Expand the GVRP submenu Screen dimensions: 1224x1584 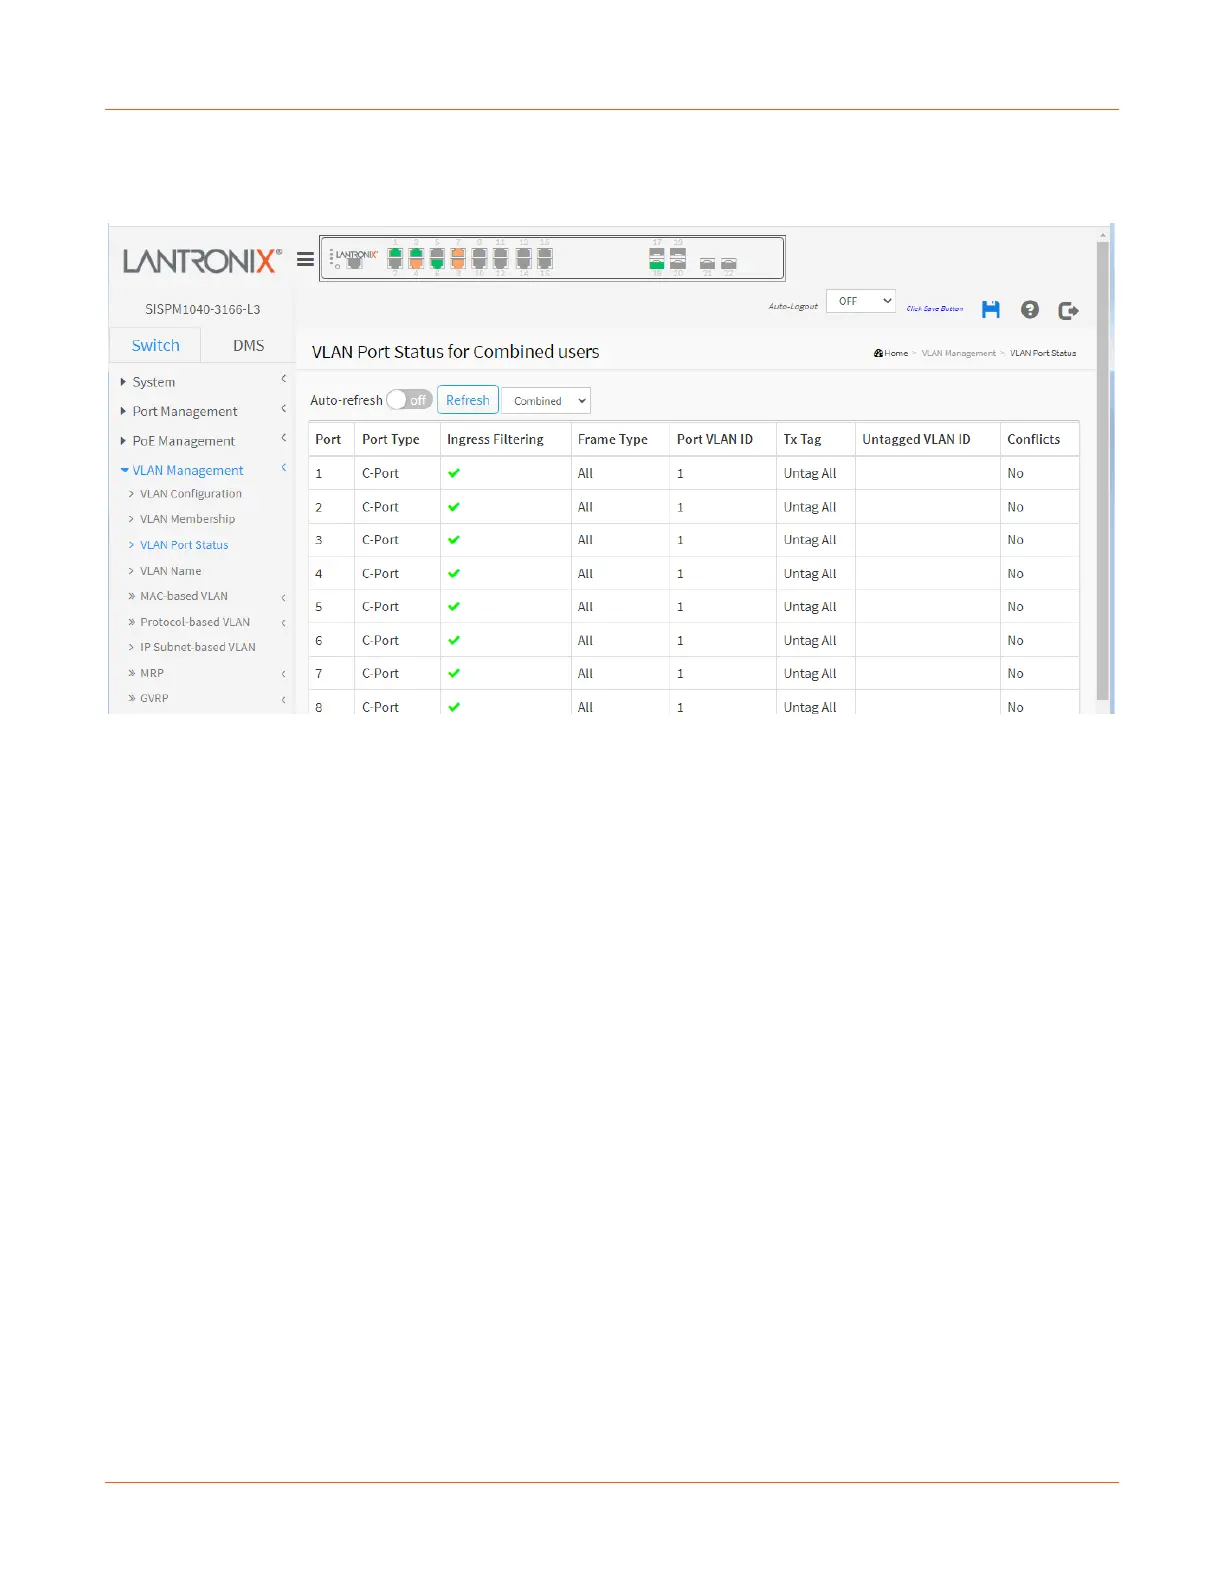pyautogui.click(x=154, y=698)
